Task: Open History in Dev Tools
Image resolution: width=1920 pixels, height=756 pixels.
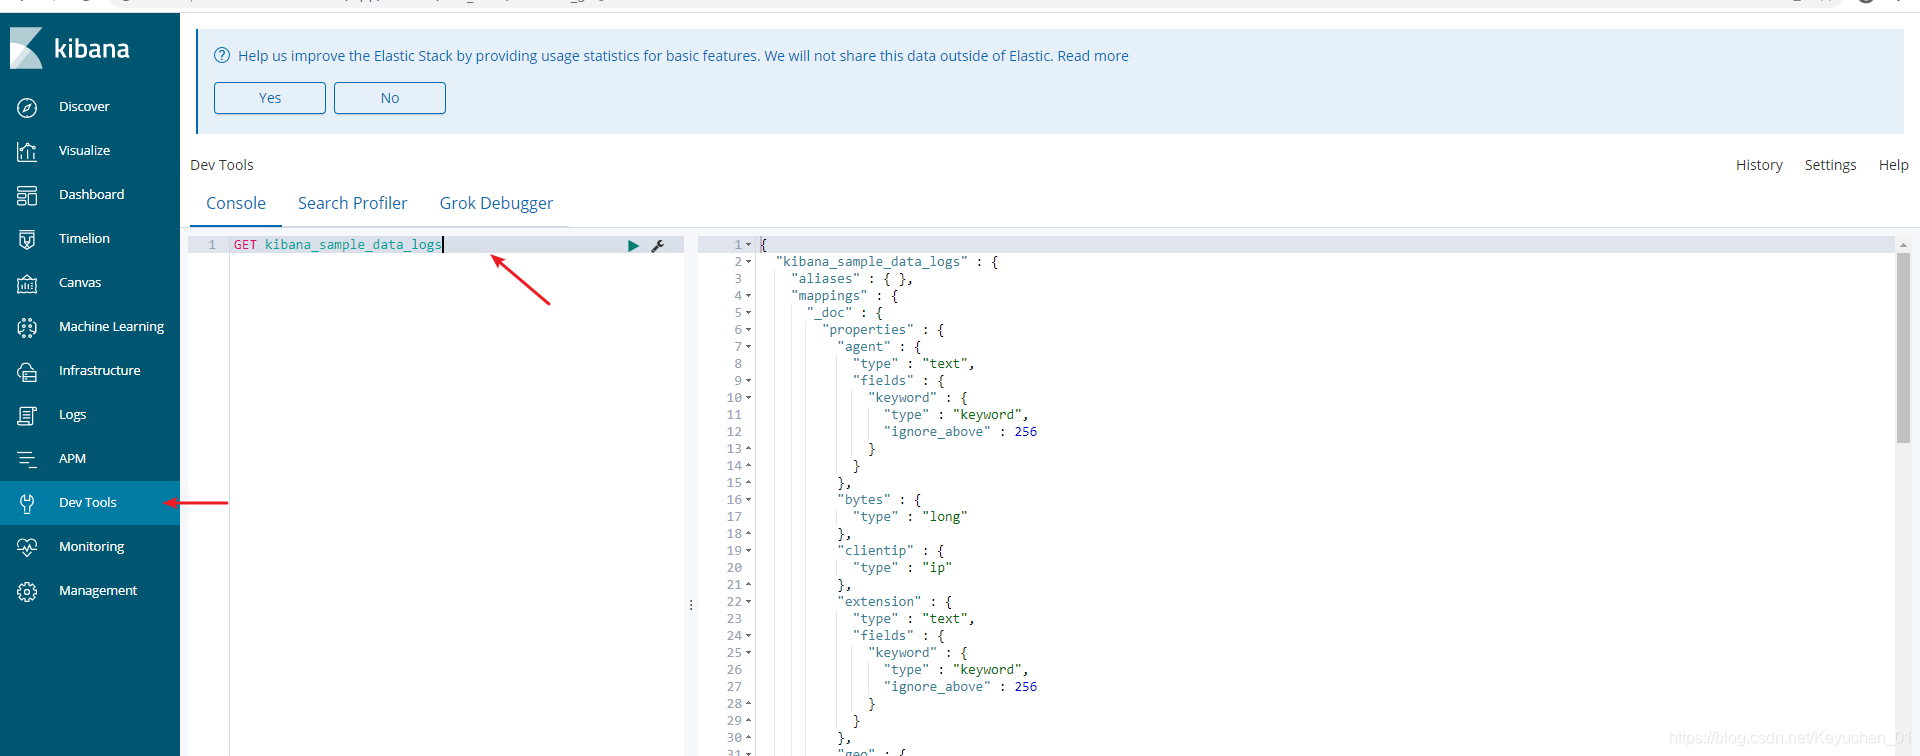Action: (x=1759, y=165)
